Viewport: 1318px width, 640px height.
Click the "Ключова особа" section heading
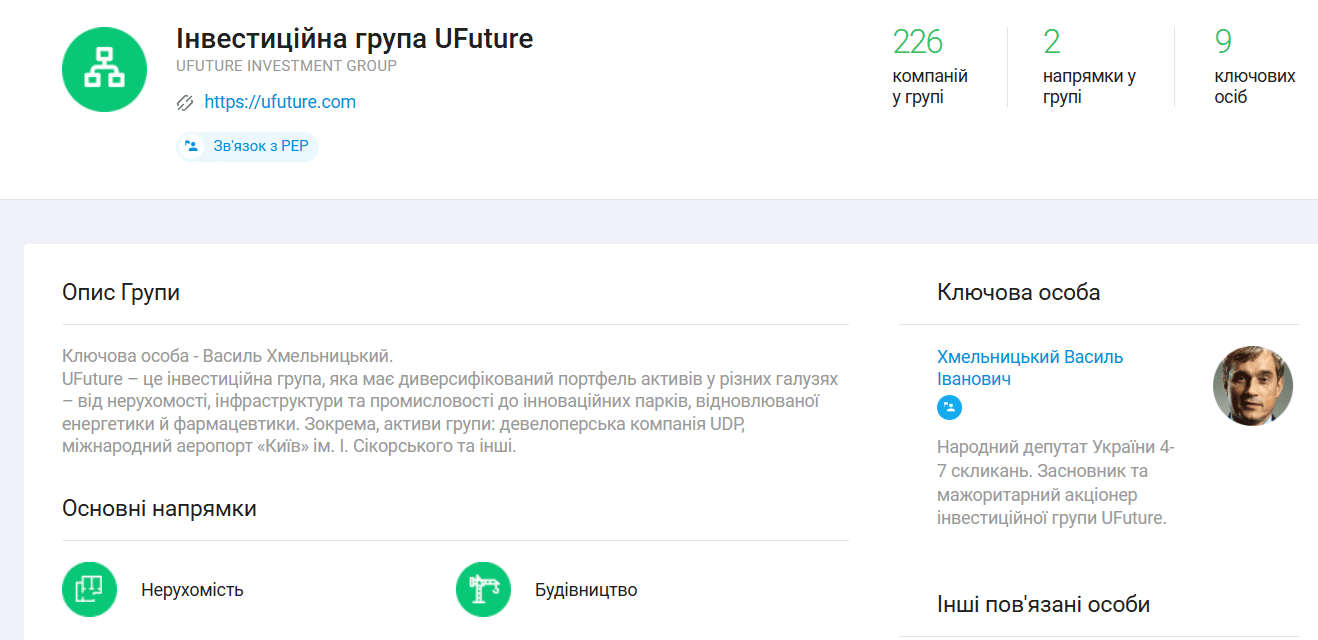click(1018, 293)
